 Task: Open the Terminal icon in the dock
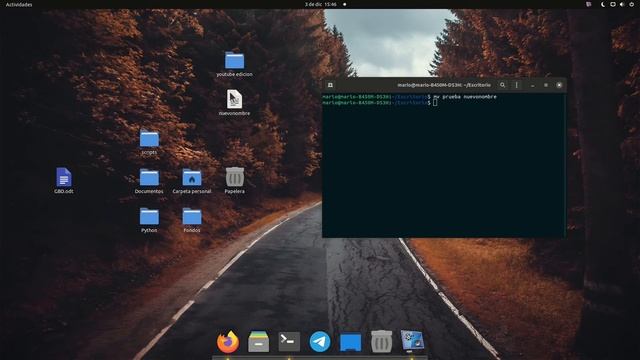coord(289,341)
